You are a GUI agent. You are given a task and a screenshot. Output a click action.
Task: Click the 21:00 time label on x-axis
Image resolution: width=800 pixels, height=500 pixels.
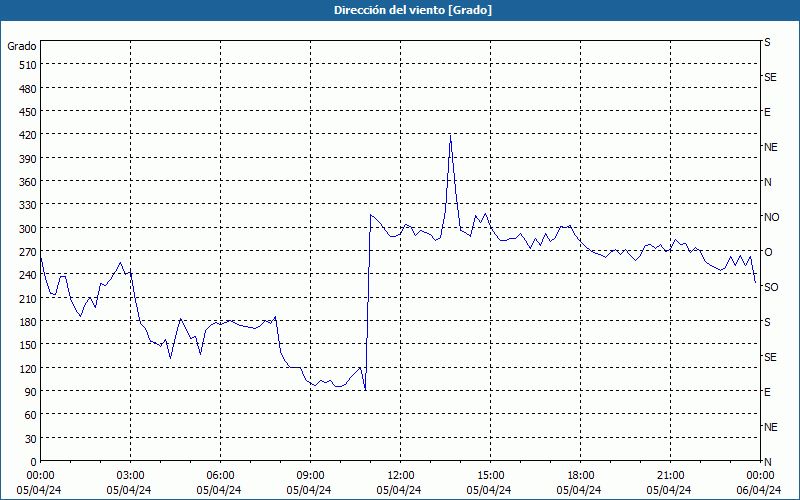click(670, 476)
